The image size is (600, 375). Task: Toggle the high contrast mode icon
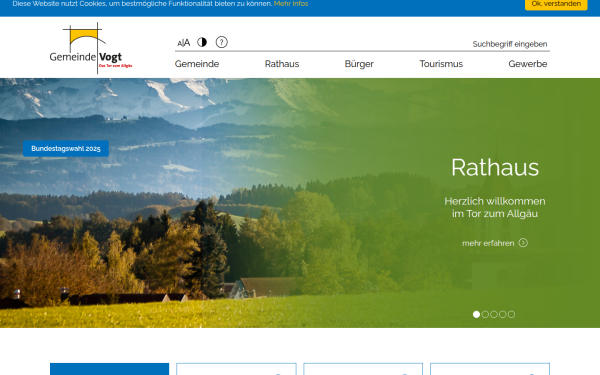[x=202, y=42]
